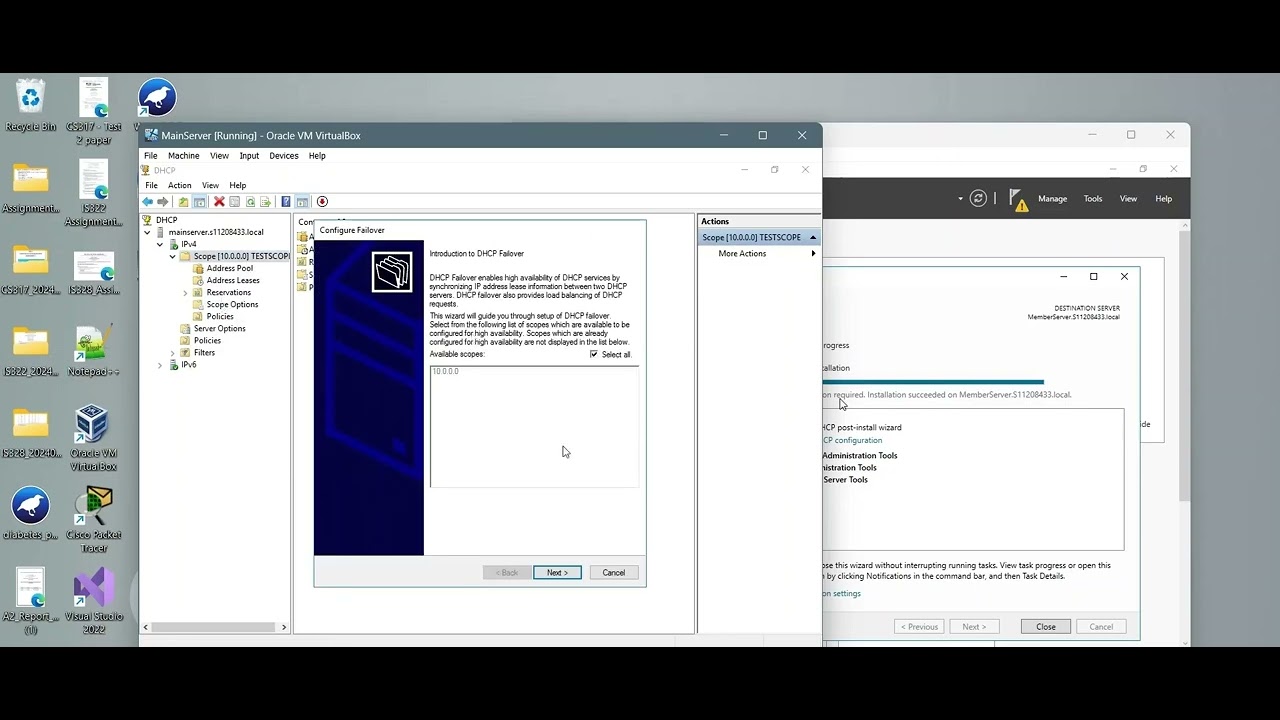Viewport: 1280px width, 720px height.
Task: Select Server Options in the DHCP tree
Action: click(220, 329)
